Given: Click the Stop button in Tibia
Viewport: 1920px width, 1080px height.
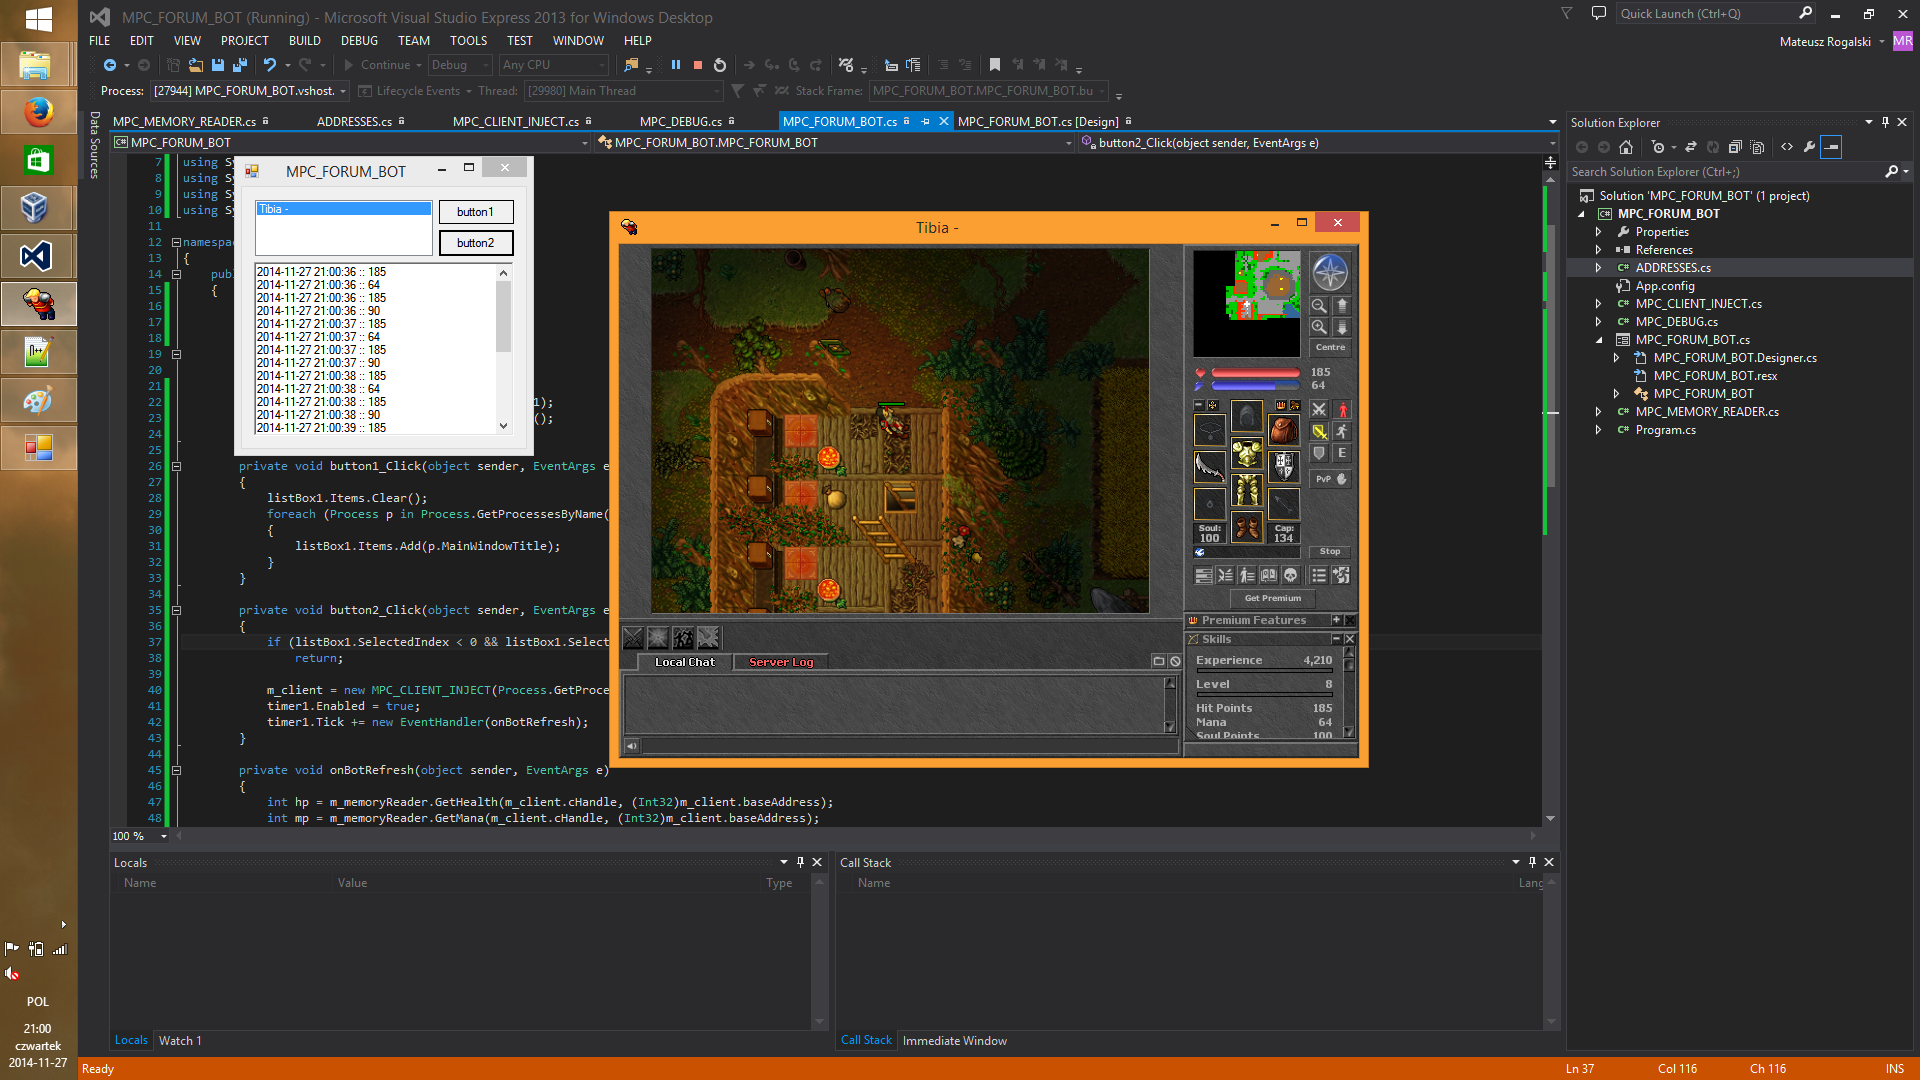Looking at the screenshot, I should pyautogui.click(x=1330, y=552).
